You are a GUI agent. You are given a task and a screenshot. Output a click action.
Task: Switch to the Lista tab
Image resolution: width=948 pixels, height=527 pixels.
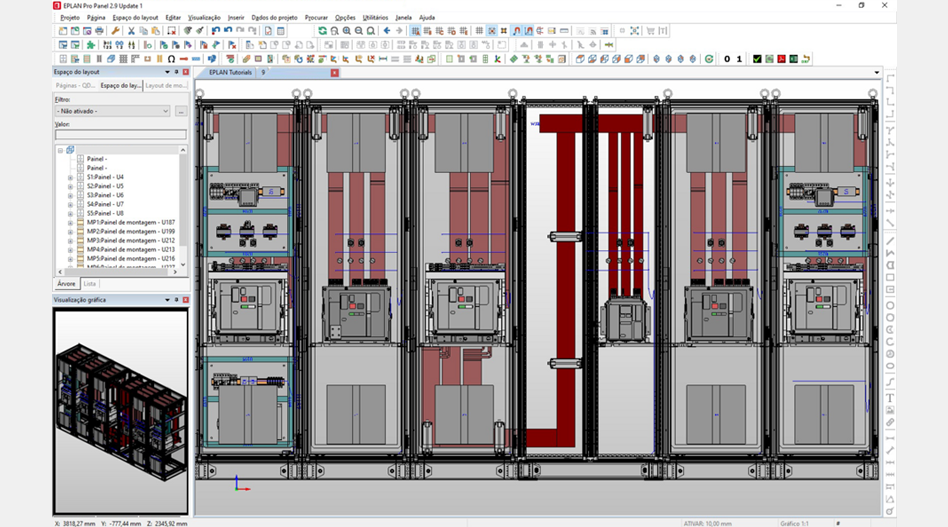point(90,284)
